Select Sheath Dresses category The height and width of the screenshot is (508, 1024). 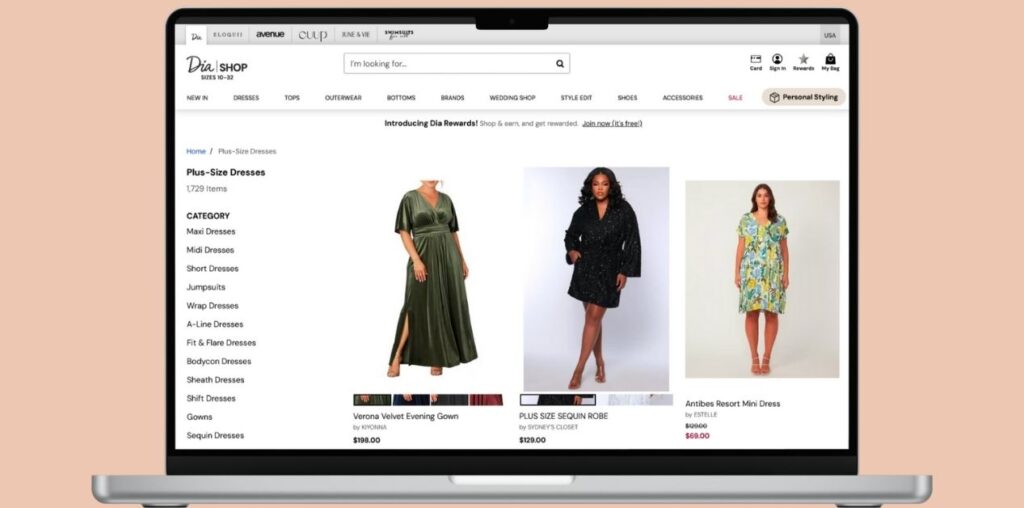[215, 380]
